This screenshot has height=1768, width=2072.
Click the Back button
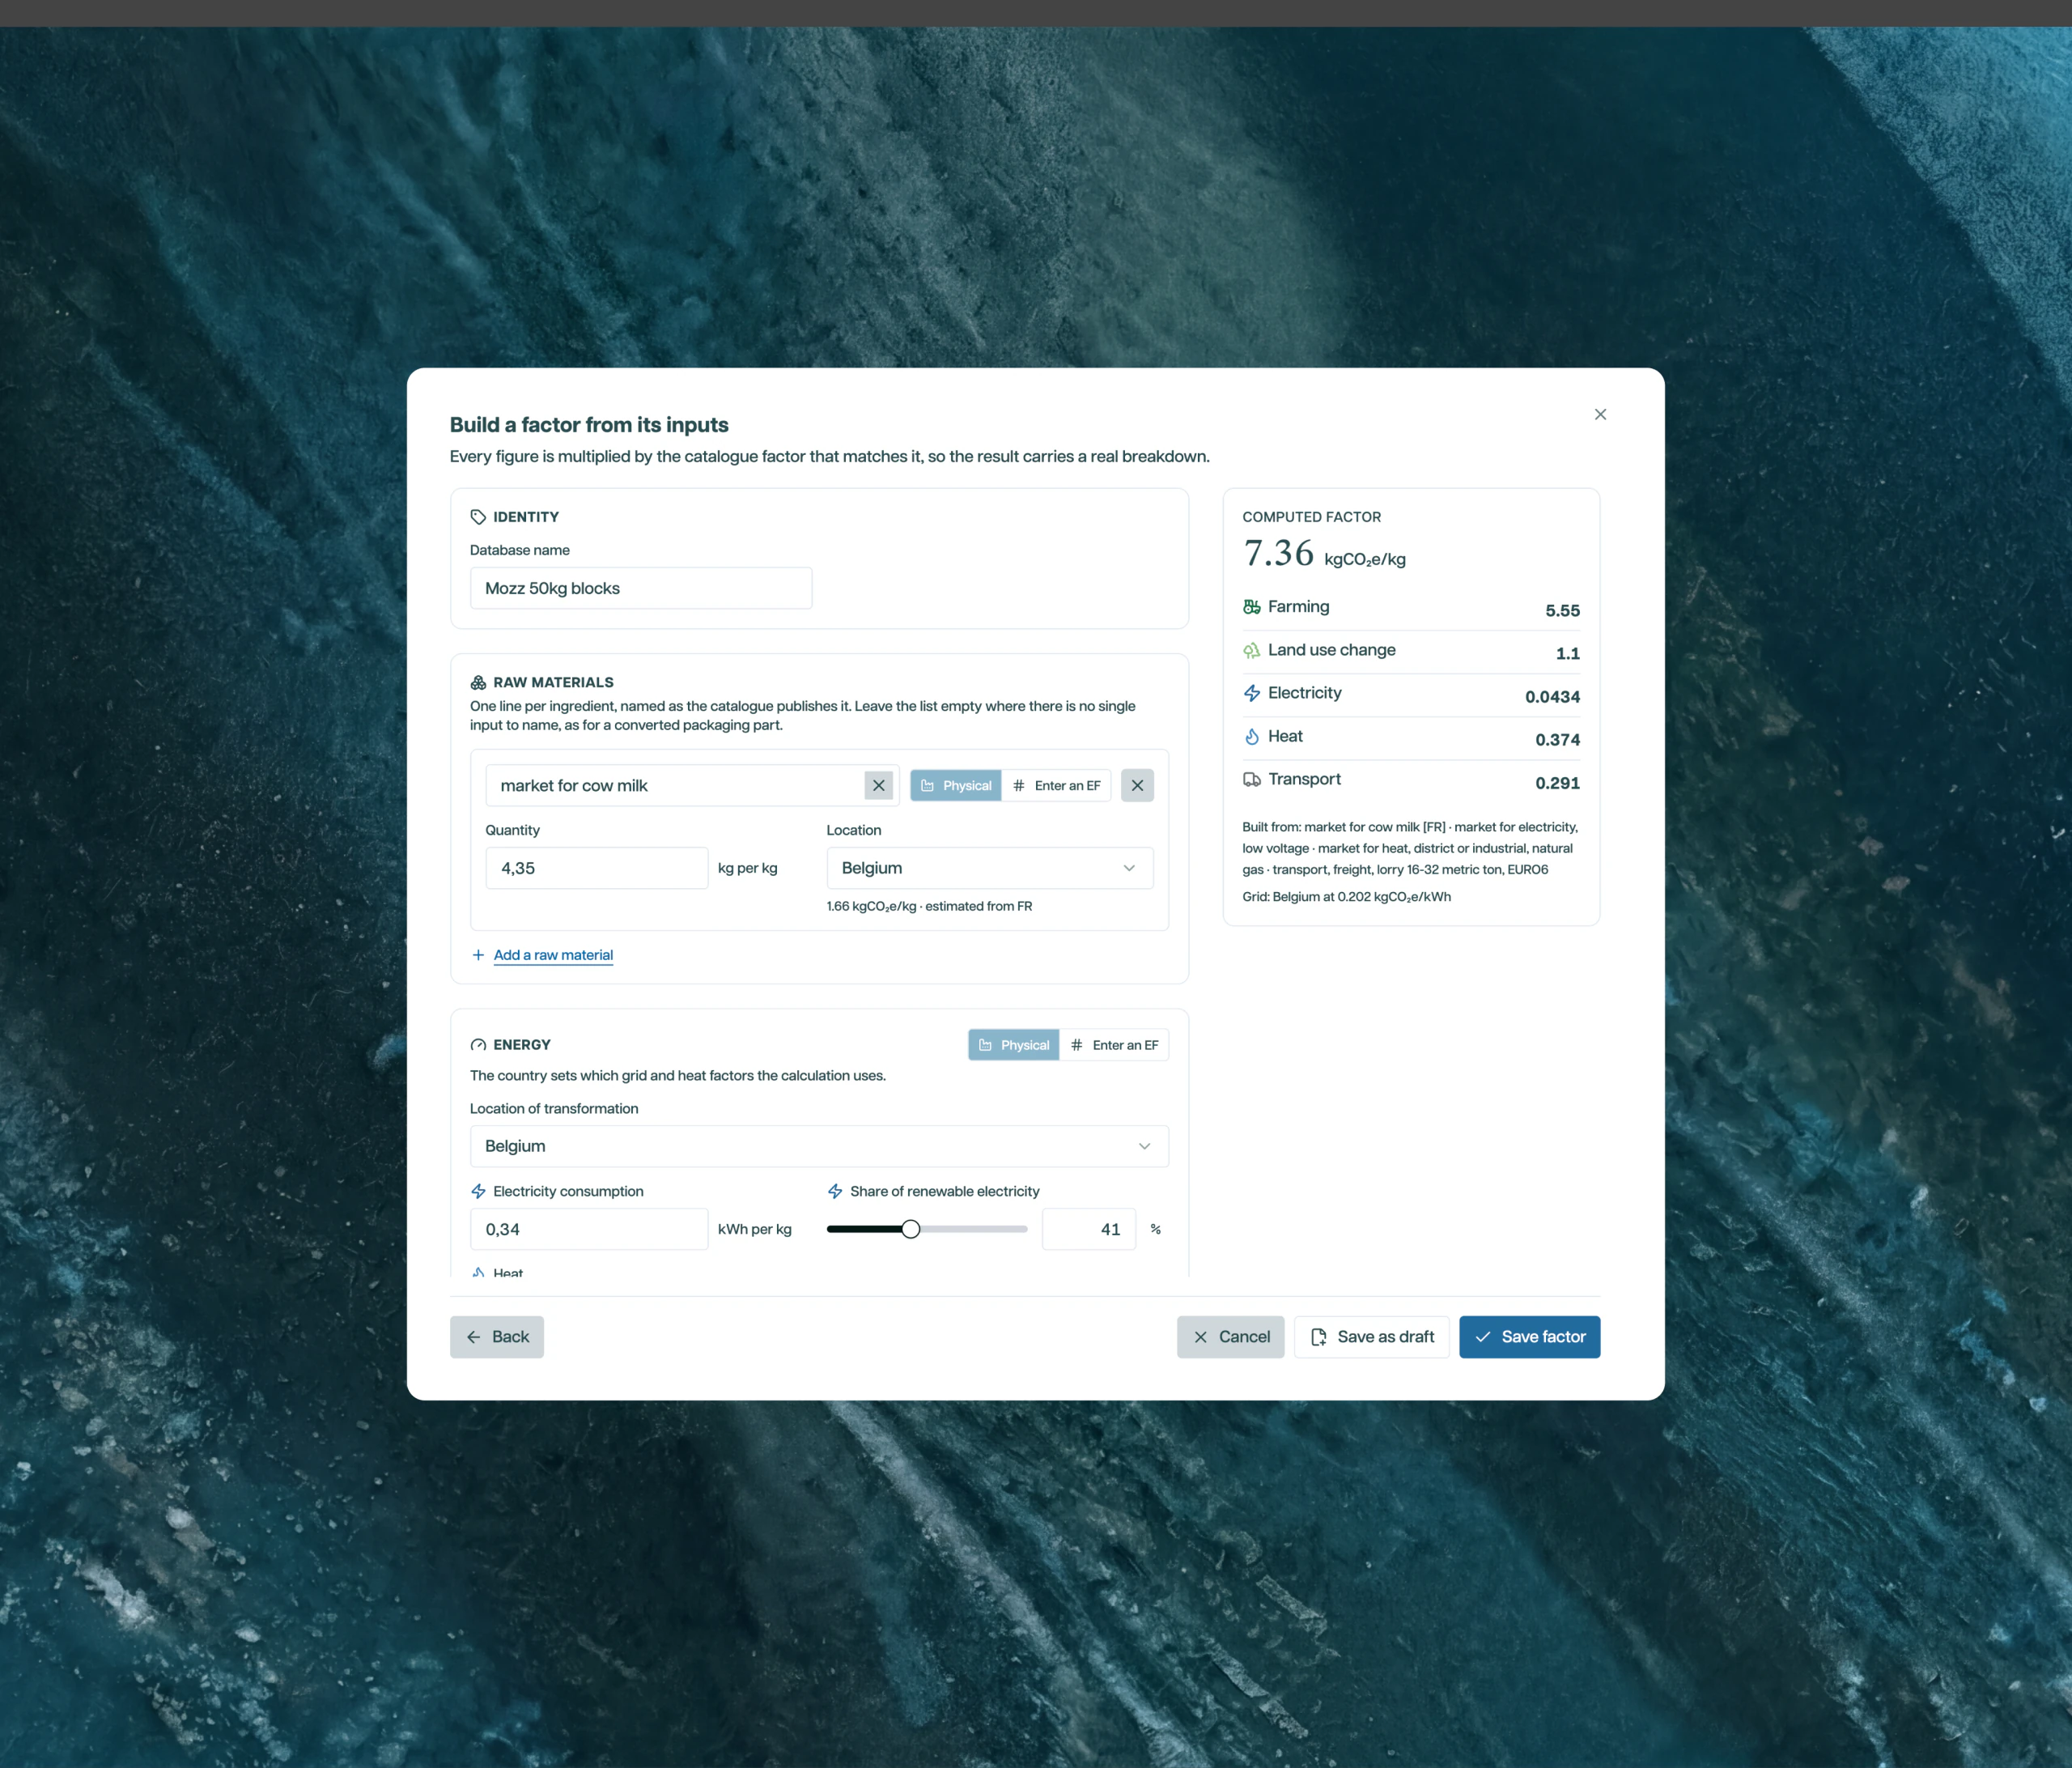497,1337
